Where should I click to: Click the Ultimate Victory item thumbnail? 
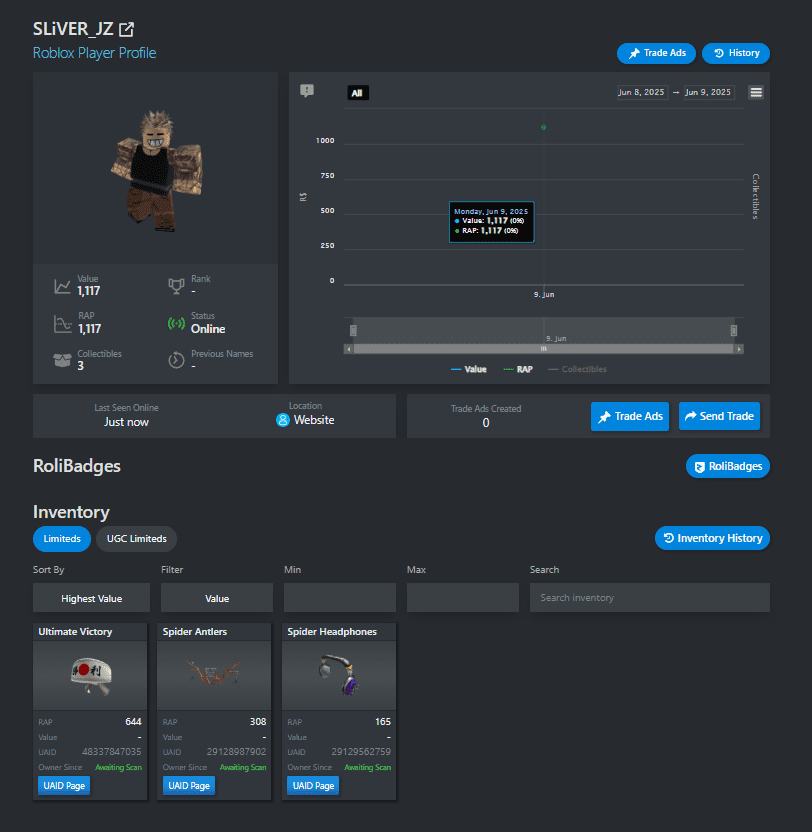coord(90,675)
